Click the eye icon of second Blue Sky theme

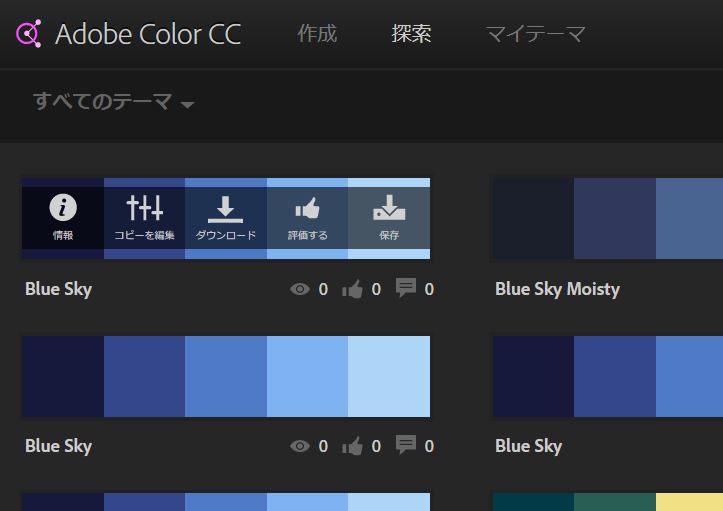coord(299,447)
